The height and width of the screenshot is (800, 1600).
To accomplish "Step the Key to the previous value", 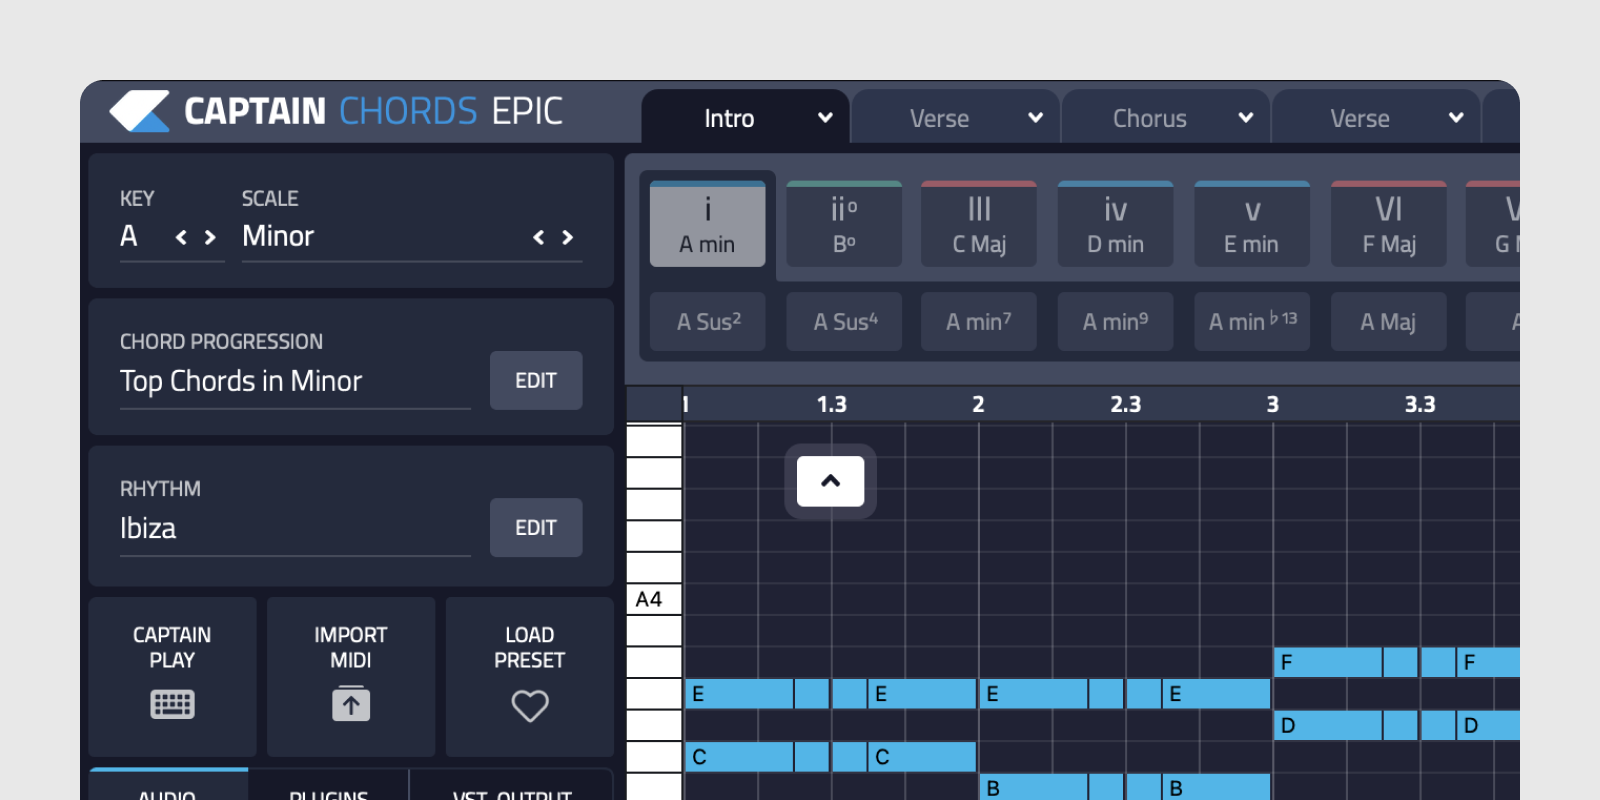I will [181, 237].
